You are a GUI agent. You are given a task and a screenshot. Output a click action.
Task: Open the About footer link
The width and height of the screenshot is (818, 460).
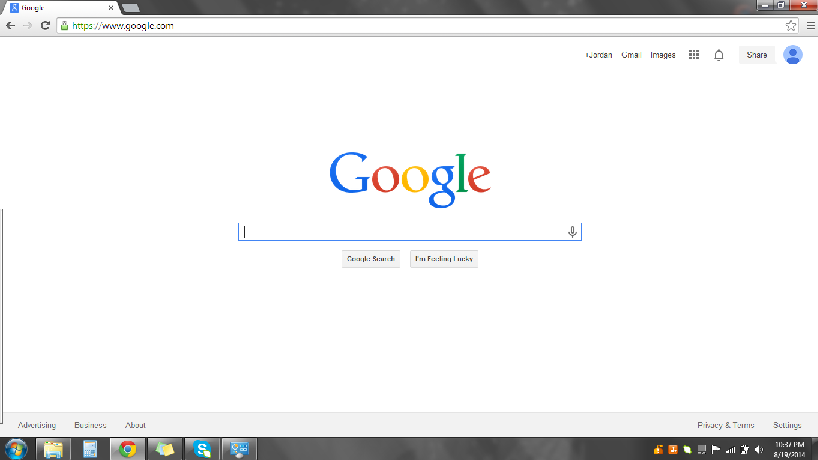[x=135, y=425]
